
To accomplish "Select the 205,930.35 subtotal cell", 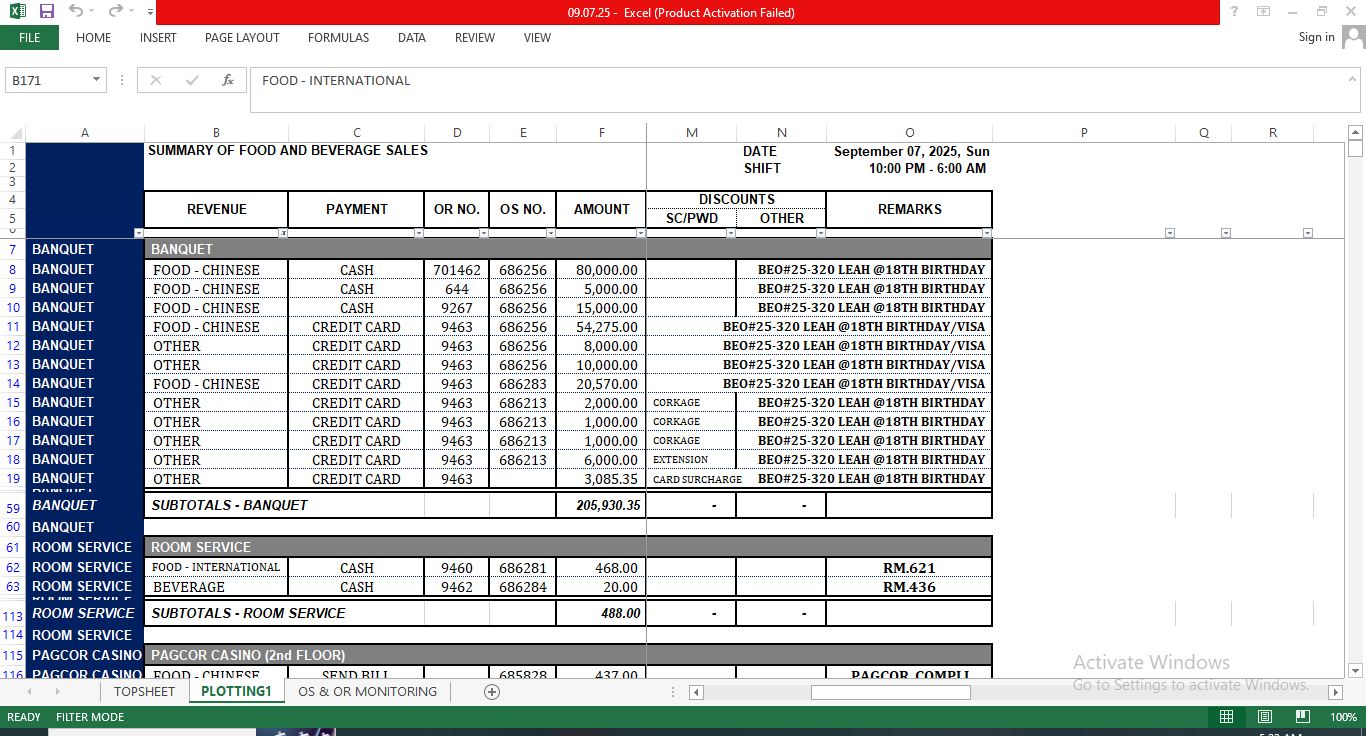I will (x=601, y=505).
